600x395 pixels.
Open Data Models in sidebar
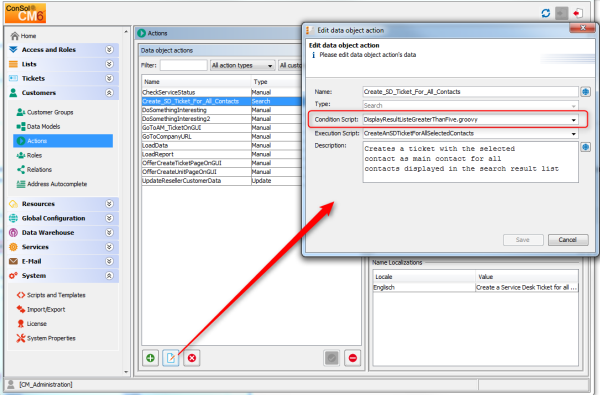pos(39,126)
